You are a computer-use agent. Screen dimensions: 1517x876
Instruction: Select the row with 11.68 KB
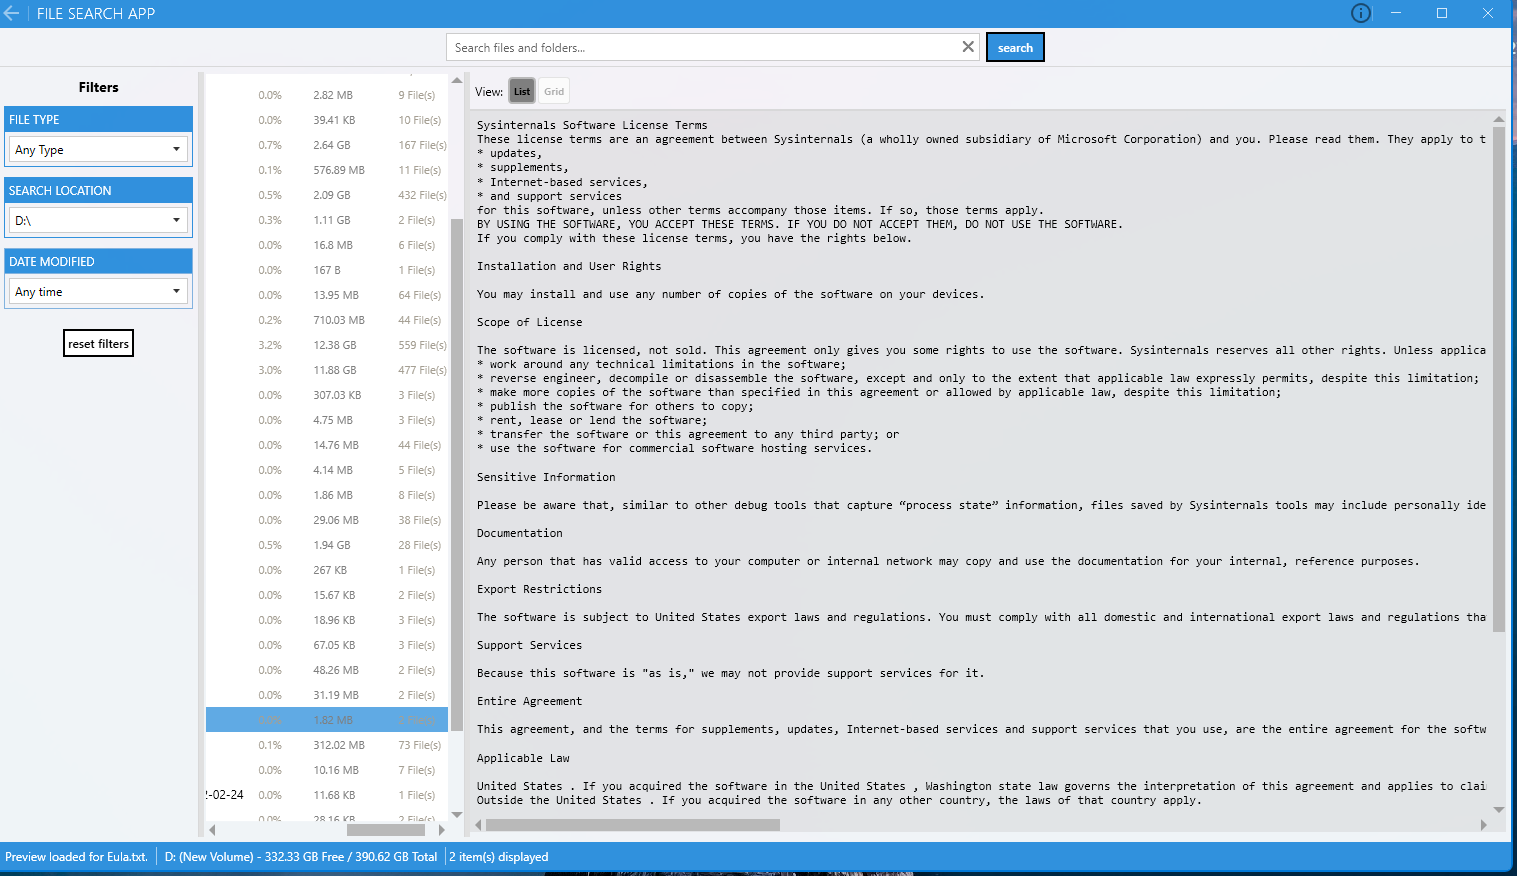(x=327, y=795)
